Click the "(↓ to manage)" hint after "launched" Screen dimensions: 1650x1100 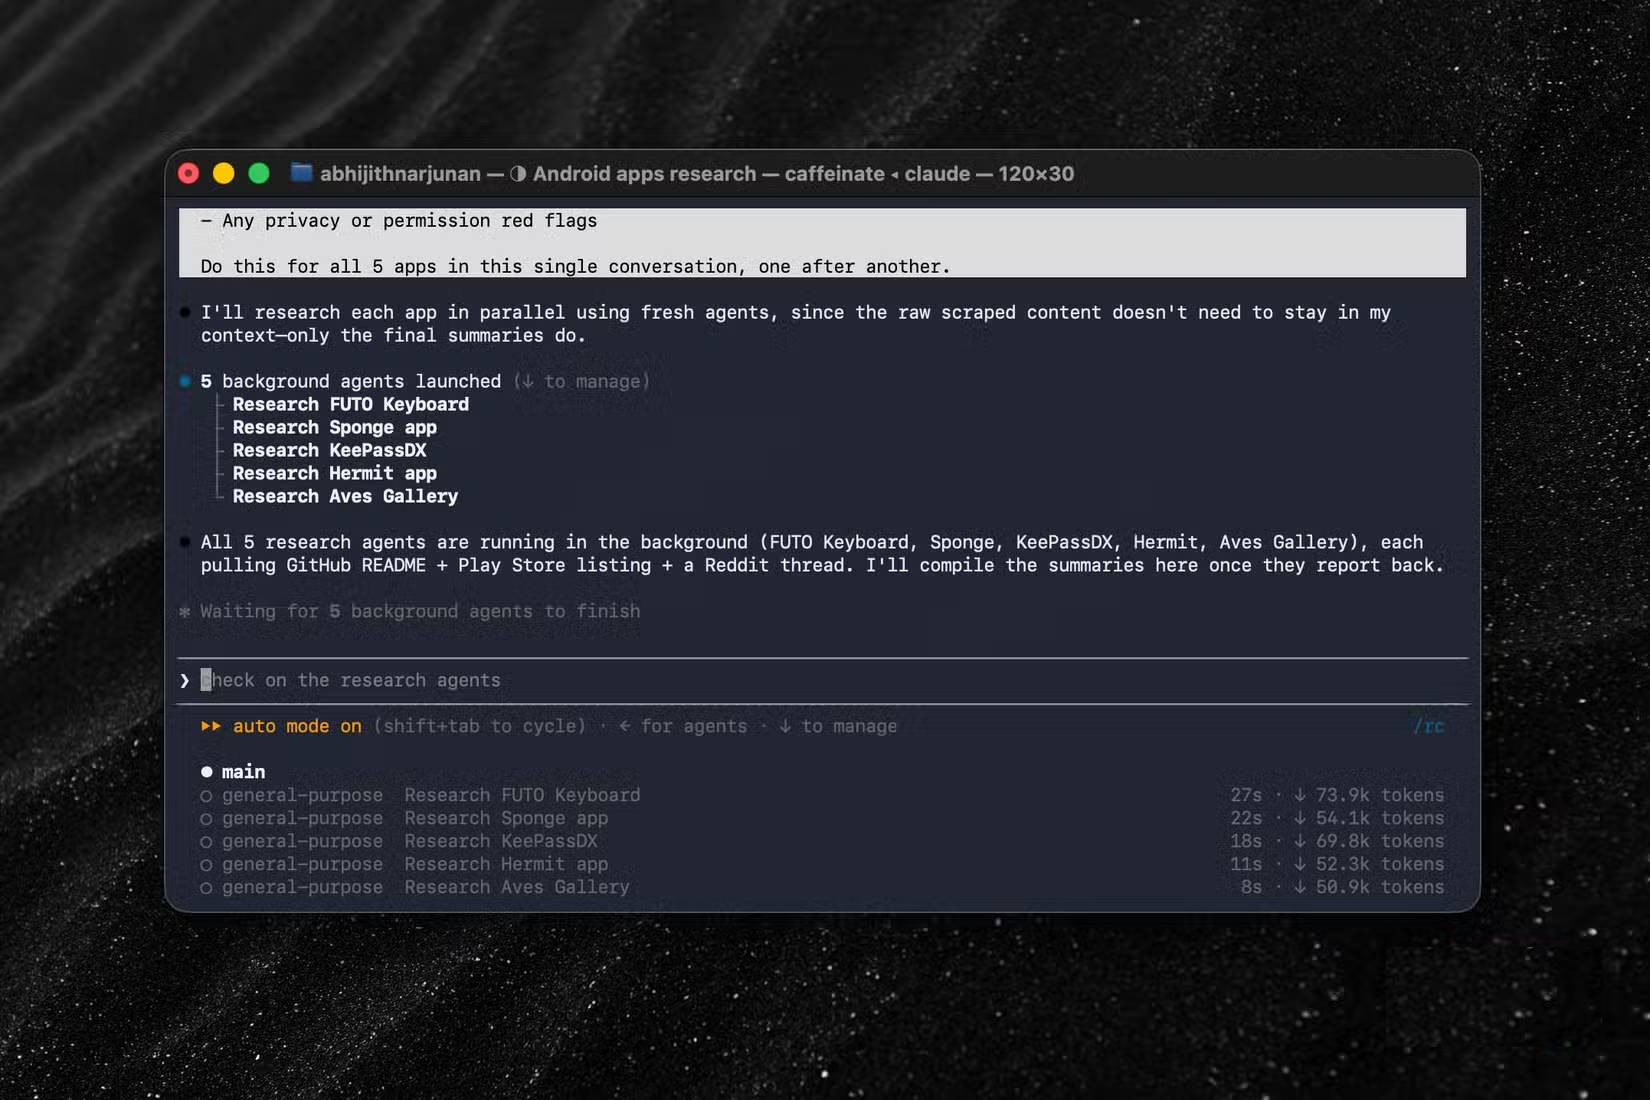[582, 381]
